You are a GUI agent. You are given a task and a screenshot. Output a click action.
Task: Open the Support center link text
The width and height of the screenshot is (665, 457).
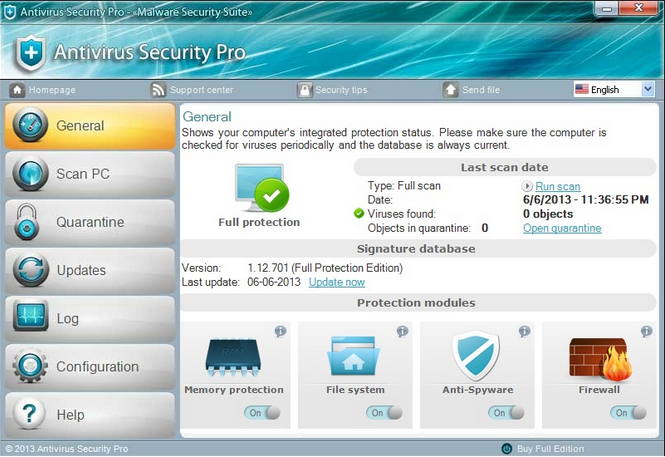(201, 90)
